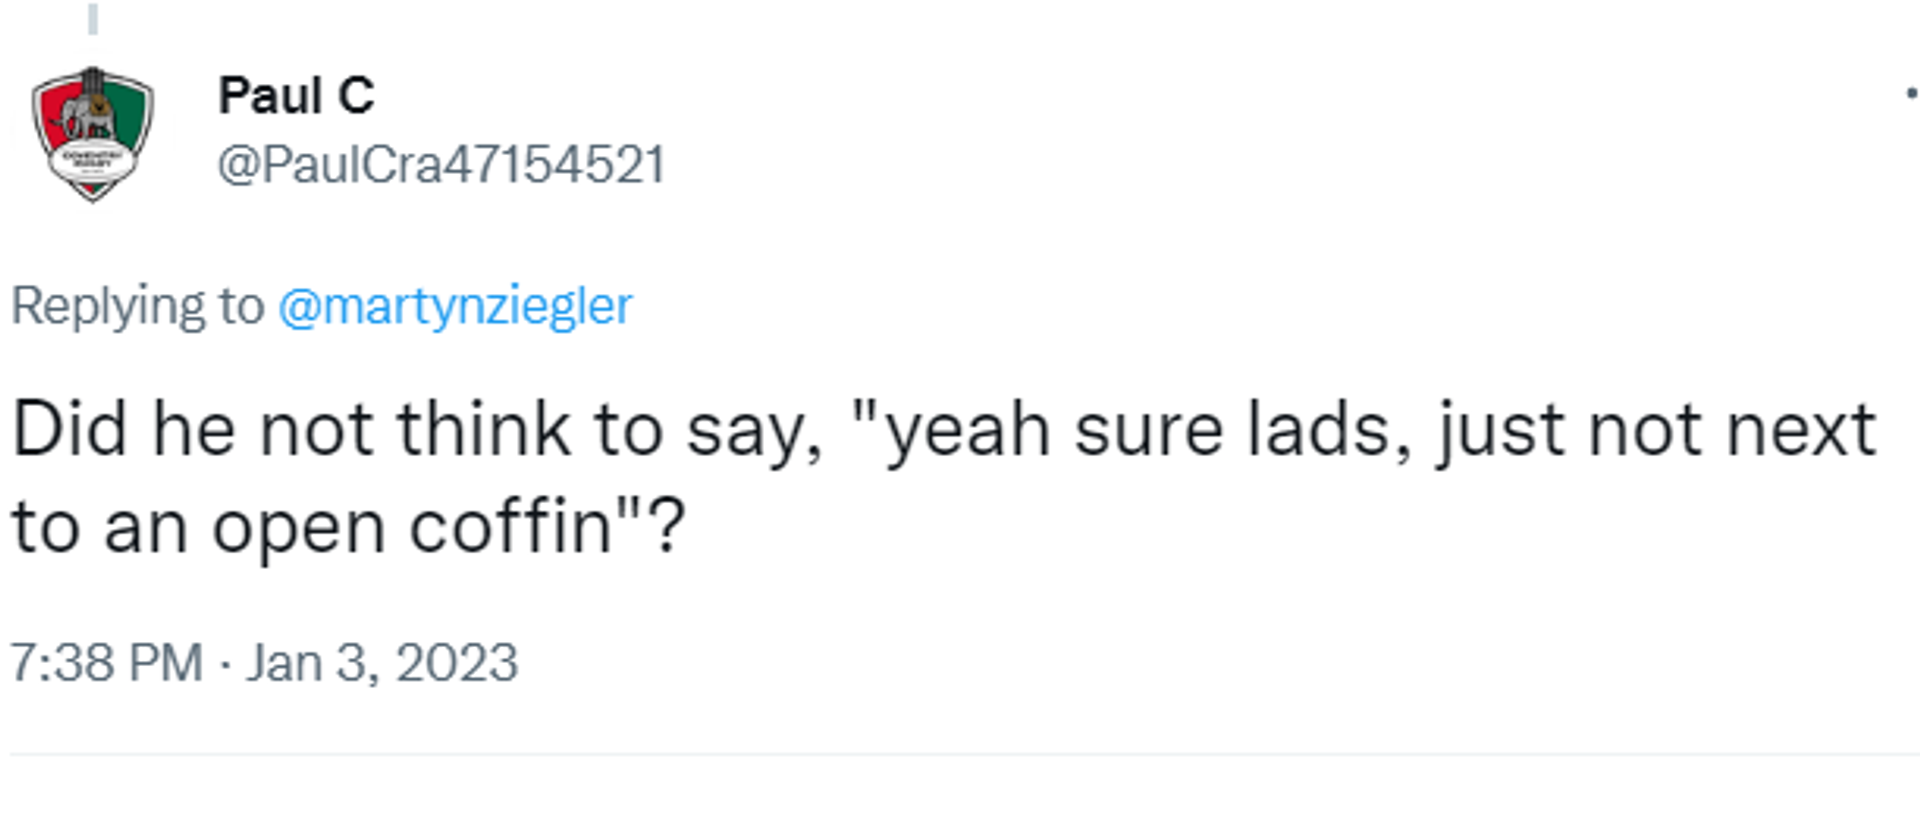Viewport: 1920px width, 815px height.
Task: Open the @PaulCra47154521 handle profile
Action: (441, 165)
